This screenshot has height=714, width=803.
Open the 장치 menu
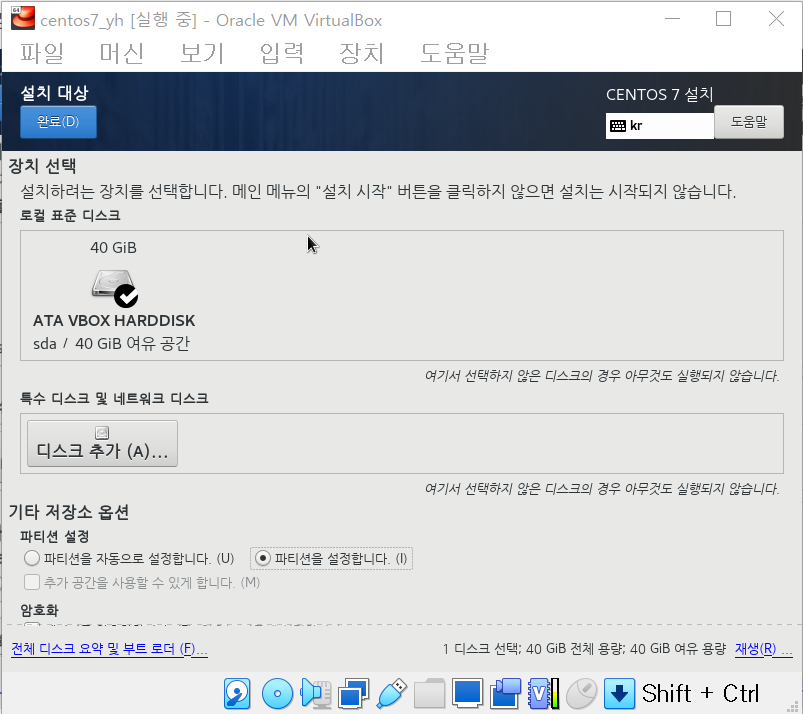362,53
